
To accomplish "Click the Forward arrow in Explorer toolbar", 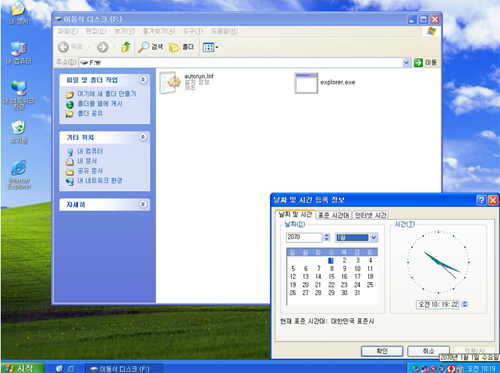I will point(103,47).
